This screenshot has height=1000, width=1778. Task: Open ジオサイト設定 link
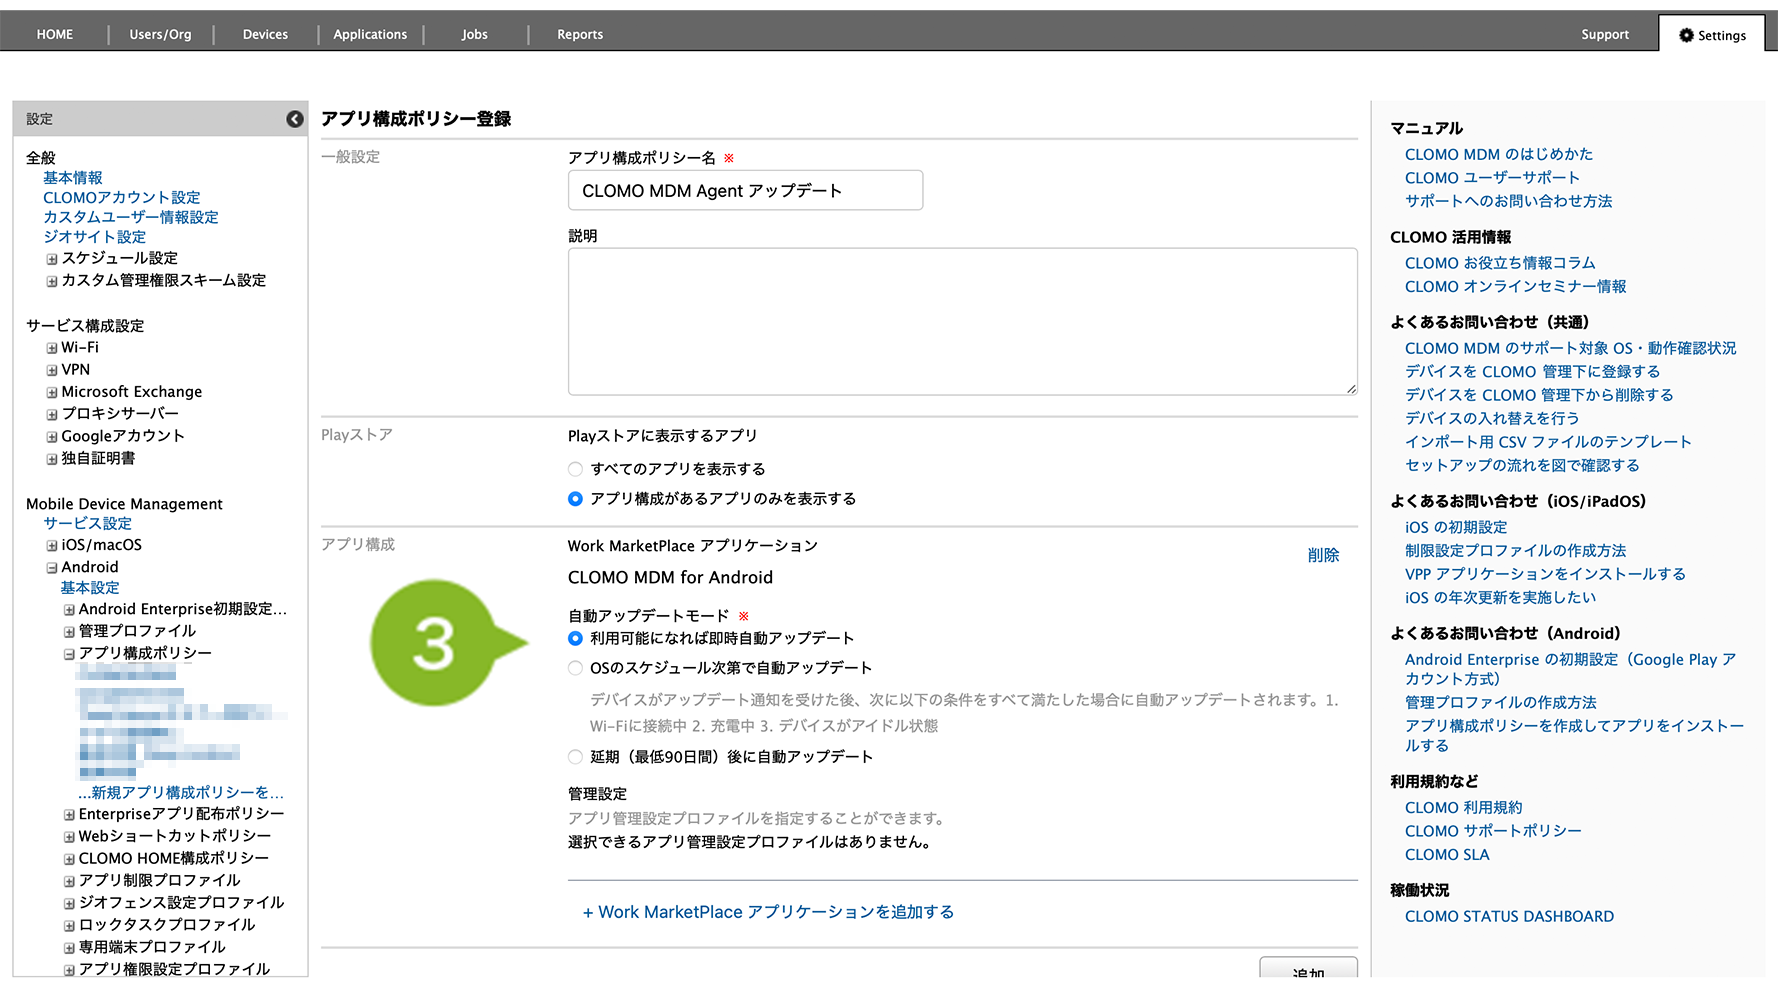click(x=95, y=237)
